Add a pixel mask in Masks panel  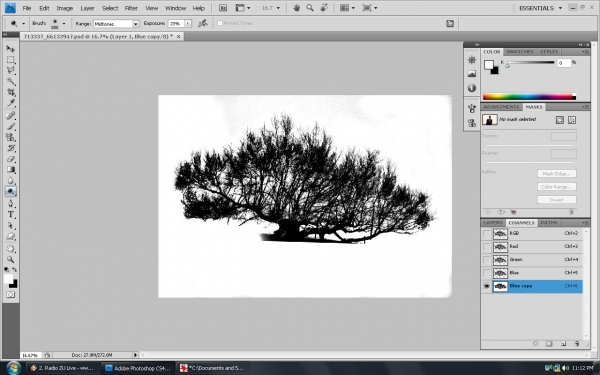click(x=560, y=120)
